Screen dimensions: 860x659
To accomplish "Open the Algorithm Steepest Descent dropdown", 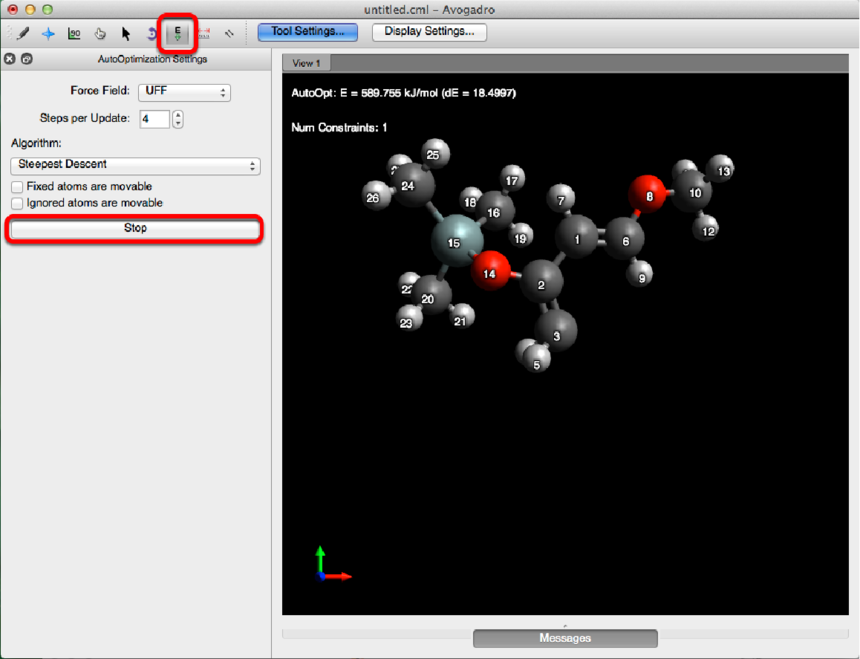I will point(135,165).
